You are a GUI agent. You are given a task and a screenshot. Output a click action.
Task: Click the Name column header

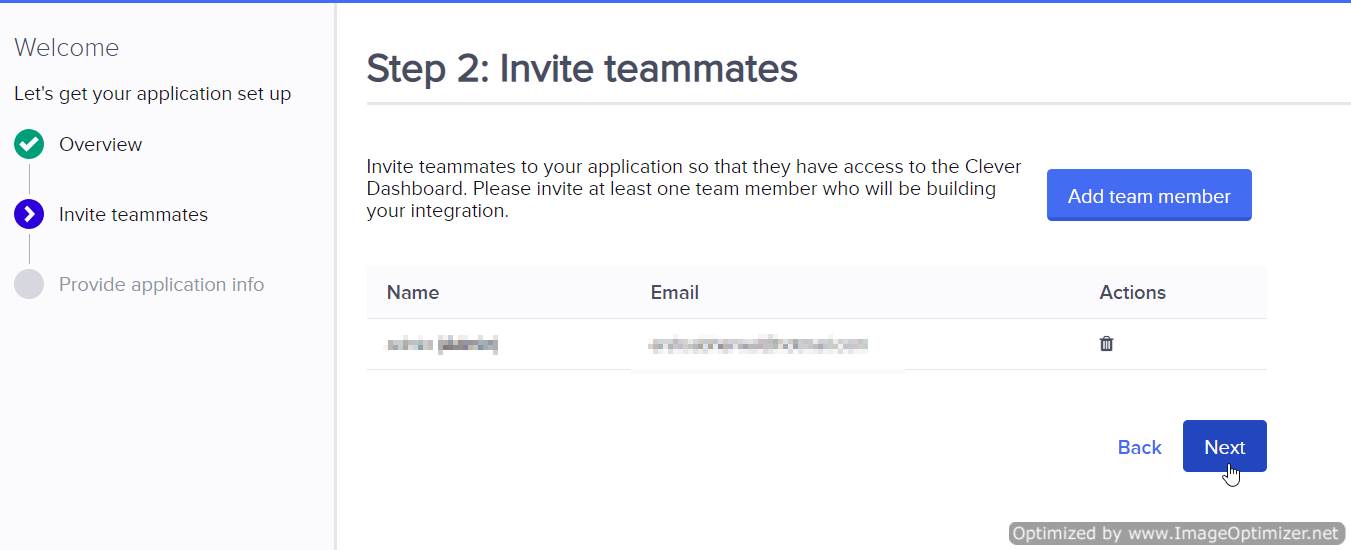tap(413, 293)
